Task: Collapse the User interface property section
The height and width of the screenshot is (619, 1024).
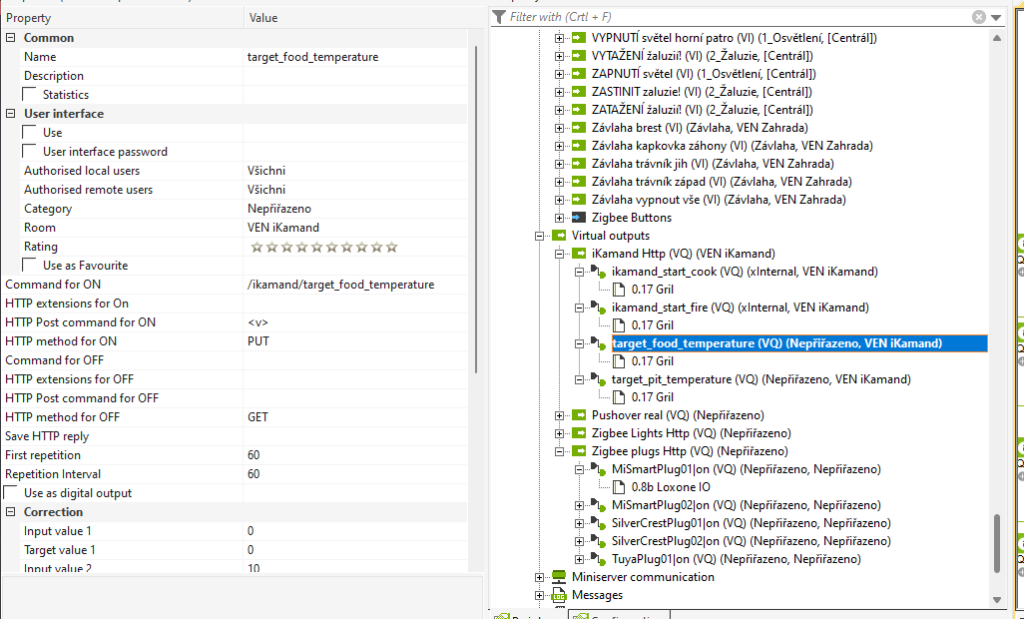Action: coord(10,114)
